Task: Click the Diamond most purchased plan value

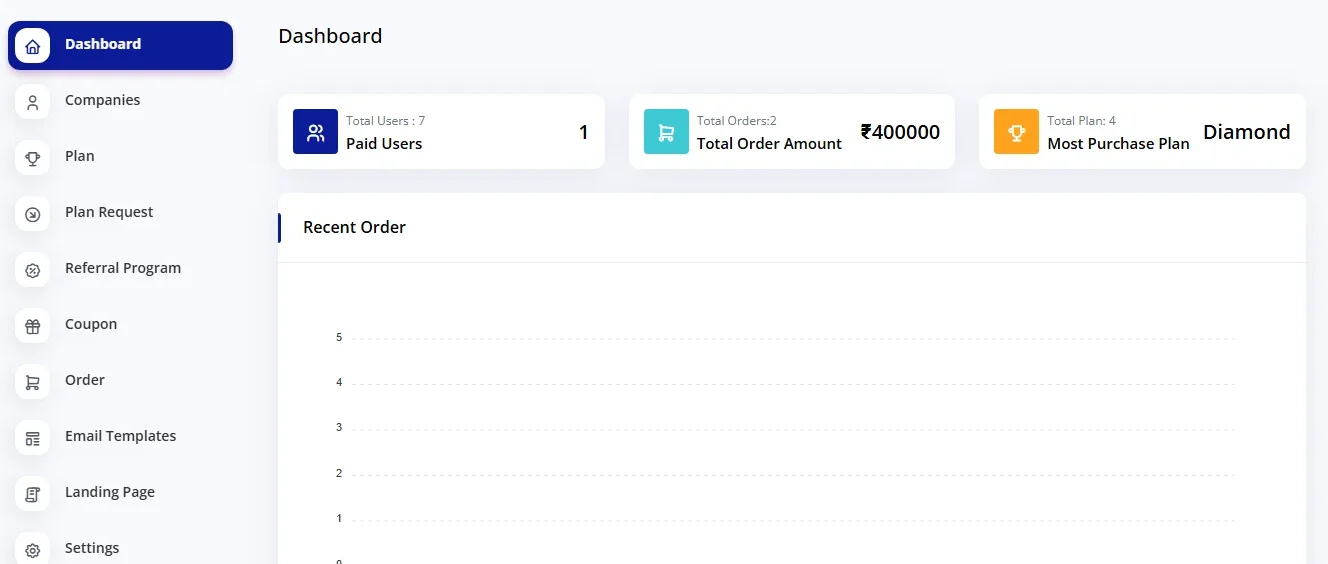Action: point(1246,132)
